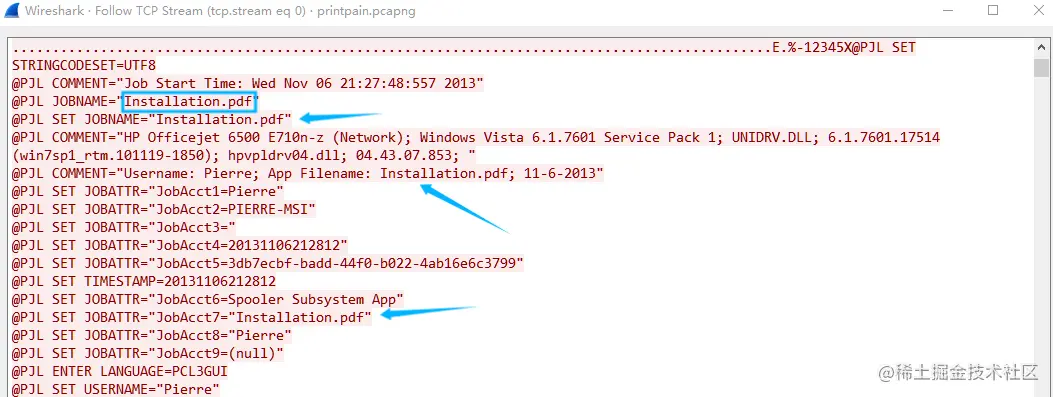Select the SET JOBNAME="Installation.pdf" line
The image size is (1053, 397).
[x=152, y=120]
